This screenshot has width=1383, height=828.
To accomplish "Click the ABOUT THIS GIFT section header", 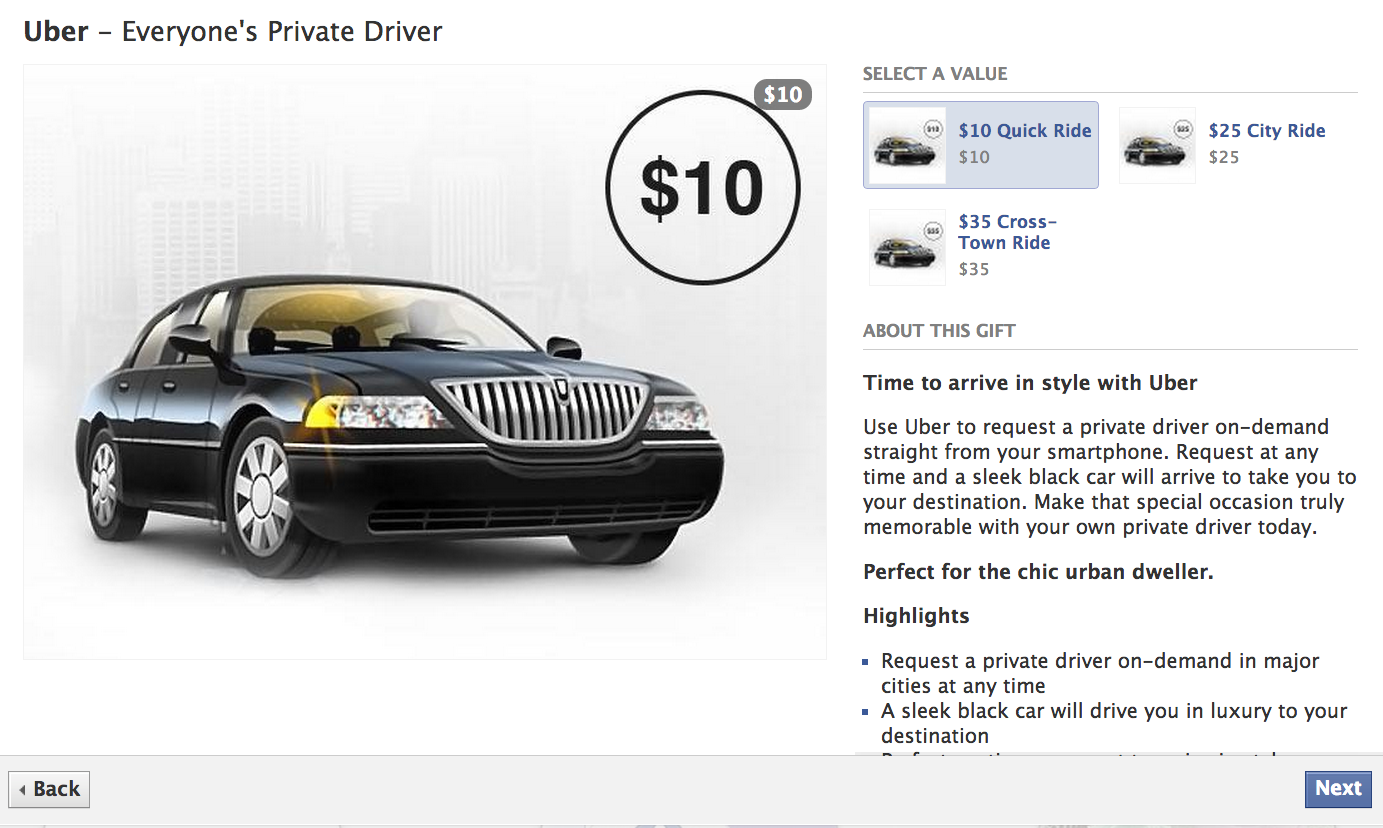I will click(x=939, y=331).
